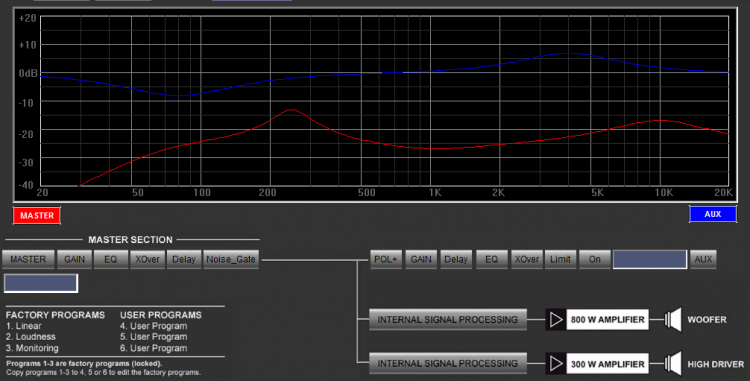Click the woofer amplifier triangle icon
Viewport: 750px width, 381px height.
556,319
